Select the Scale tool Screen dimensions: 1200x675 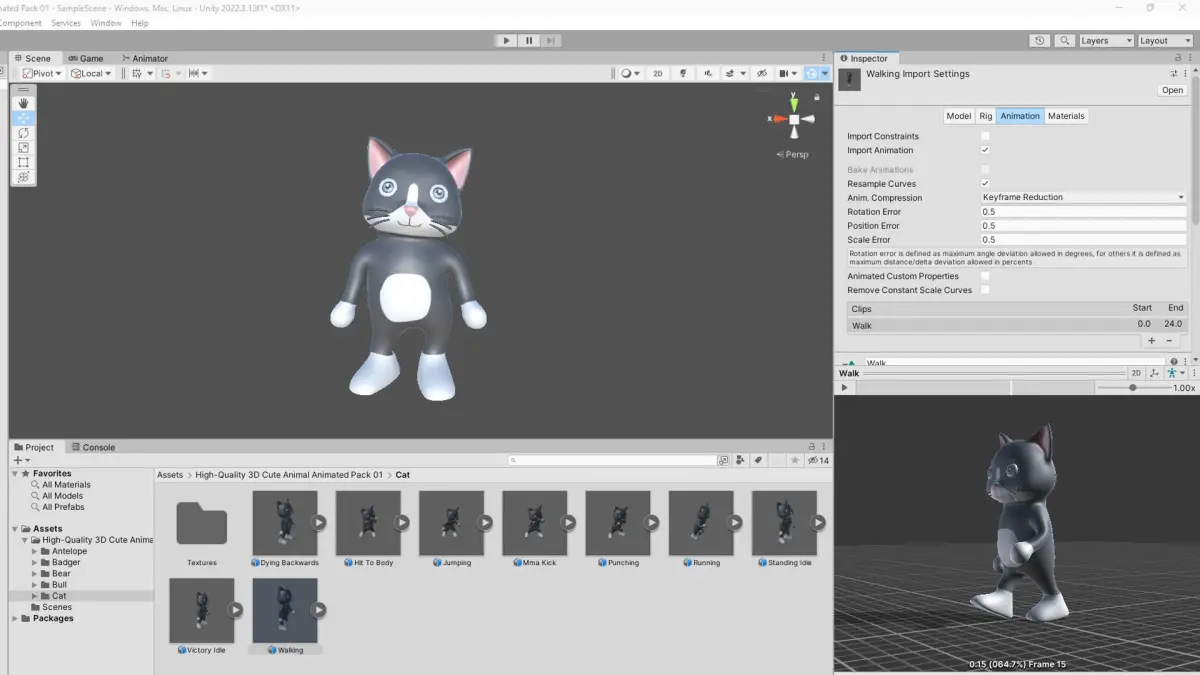24,148
